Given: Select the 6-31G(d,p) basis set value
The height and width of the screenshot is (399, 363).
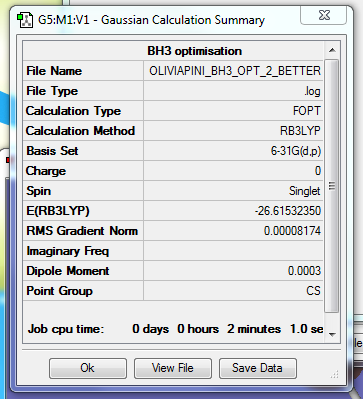Looking at the screenshot, I should 296,151.
